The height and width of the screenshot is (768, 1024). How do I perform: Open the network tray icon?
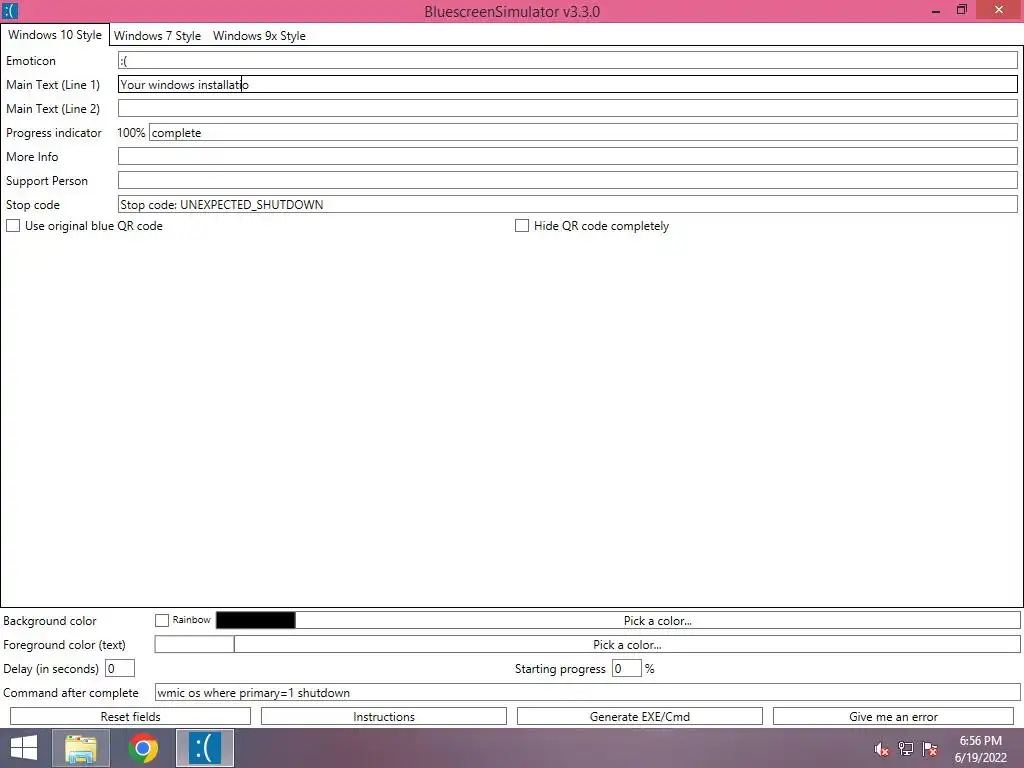coord(906,749)
